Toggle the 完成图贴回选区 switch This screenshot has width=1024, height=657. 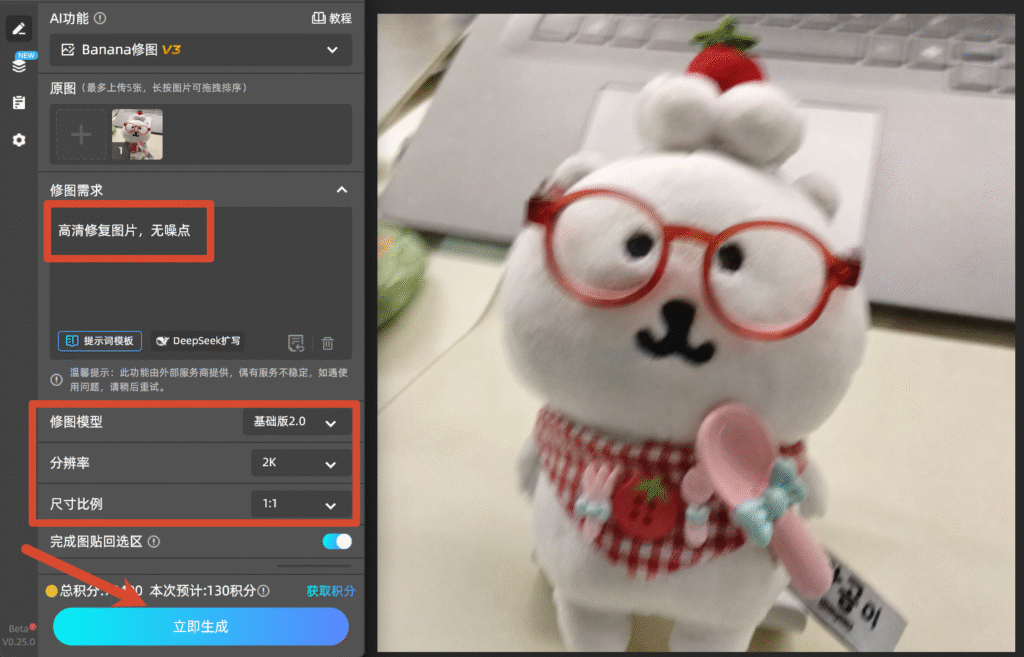[337, 541]
